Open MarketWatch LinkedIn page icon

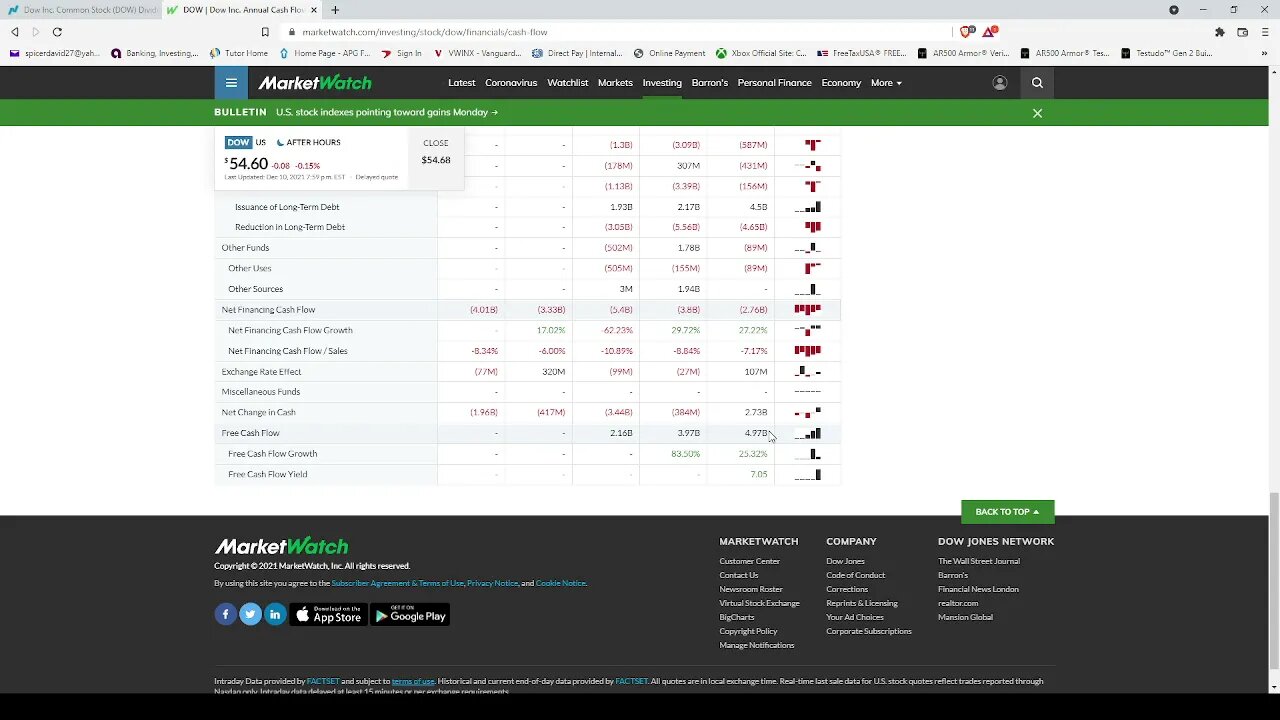(x=275, y=614)
